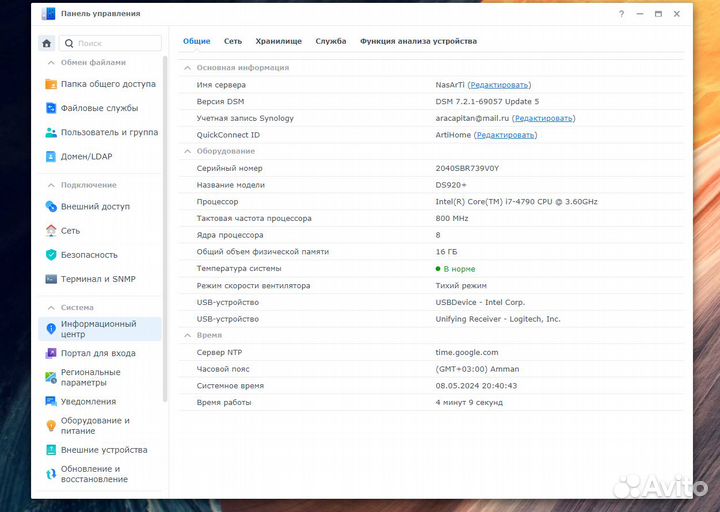Image resolution: width=720 pixels, height=512 pixels.
Task: Open the Terminal and SNMP icon
Action: (x=51, y=279)
